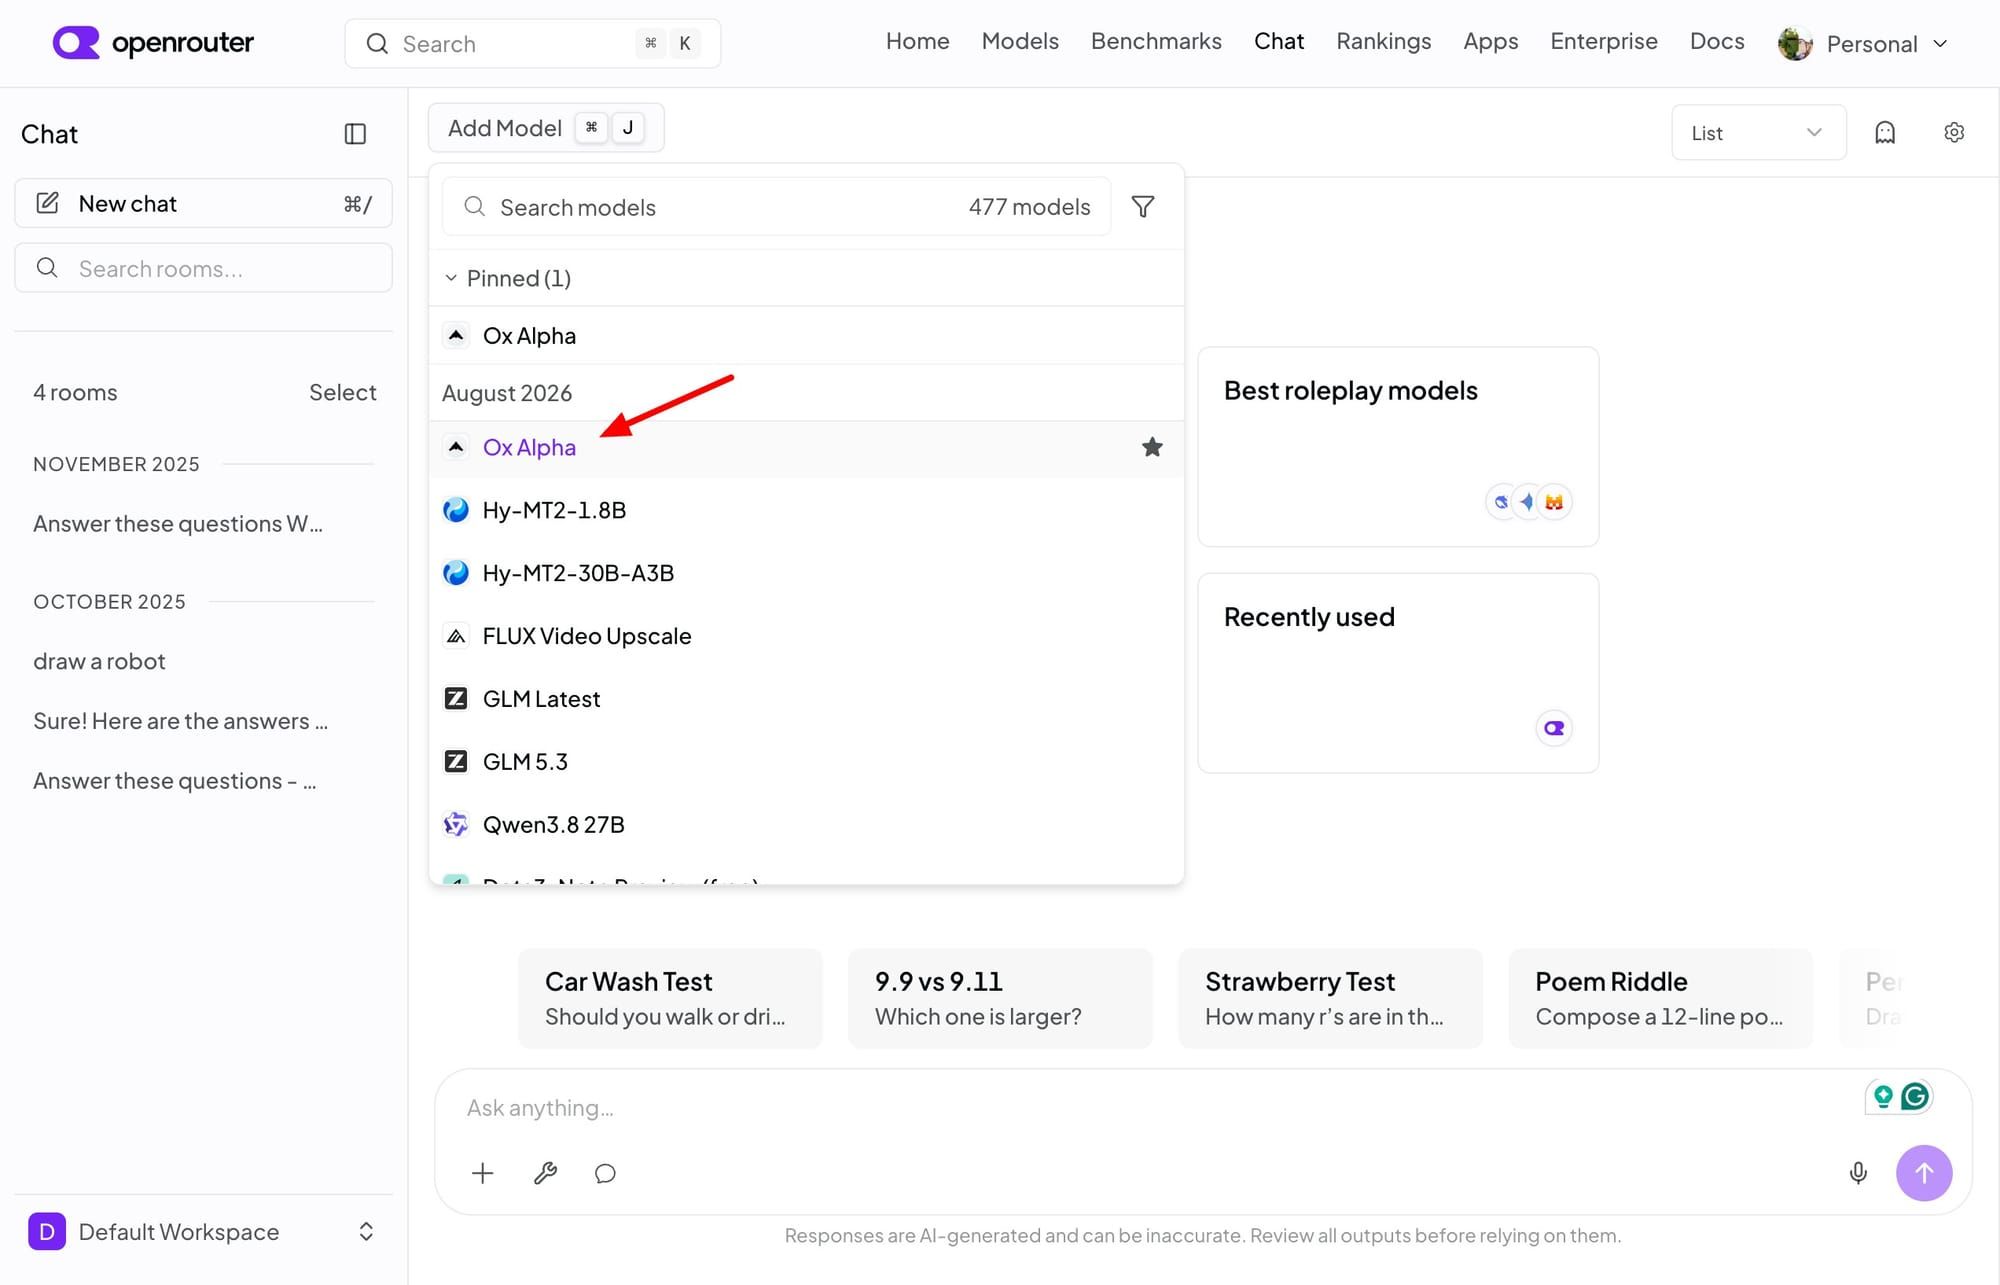
Task: Select the GLM 5.3 model
Action: point(806,761)
